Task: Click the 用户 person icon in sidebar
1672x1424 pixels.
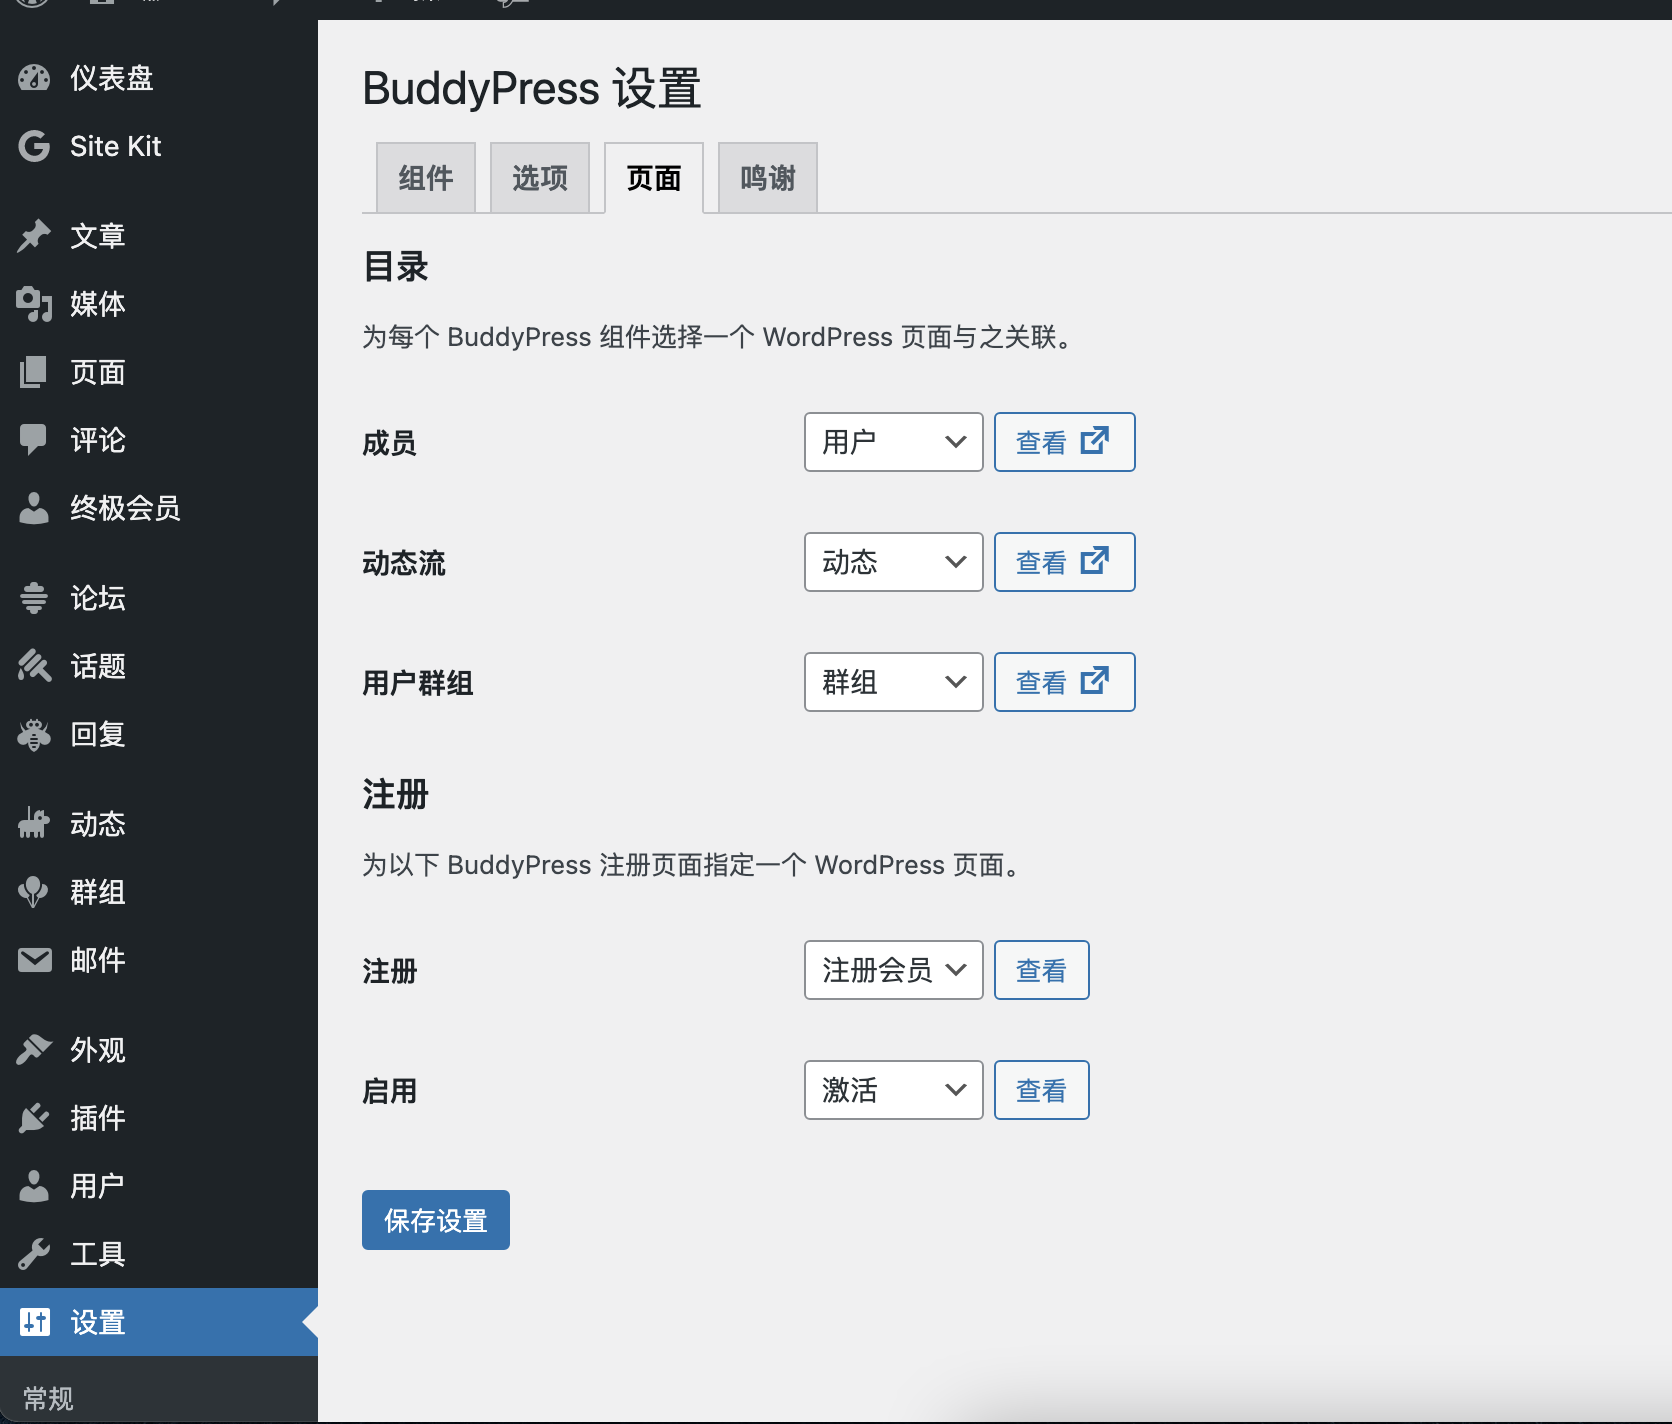Action: pyautogui.click(x=34, y=1186)
